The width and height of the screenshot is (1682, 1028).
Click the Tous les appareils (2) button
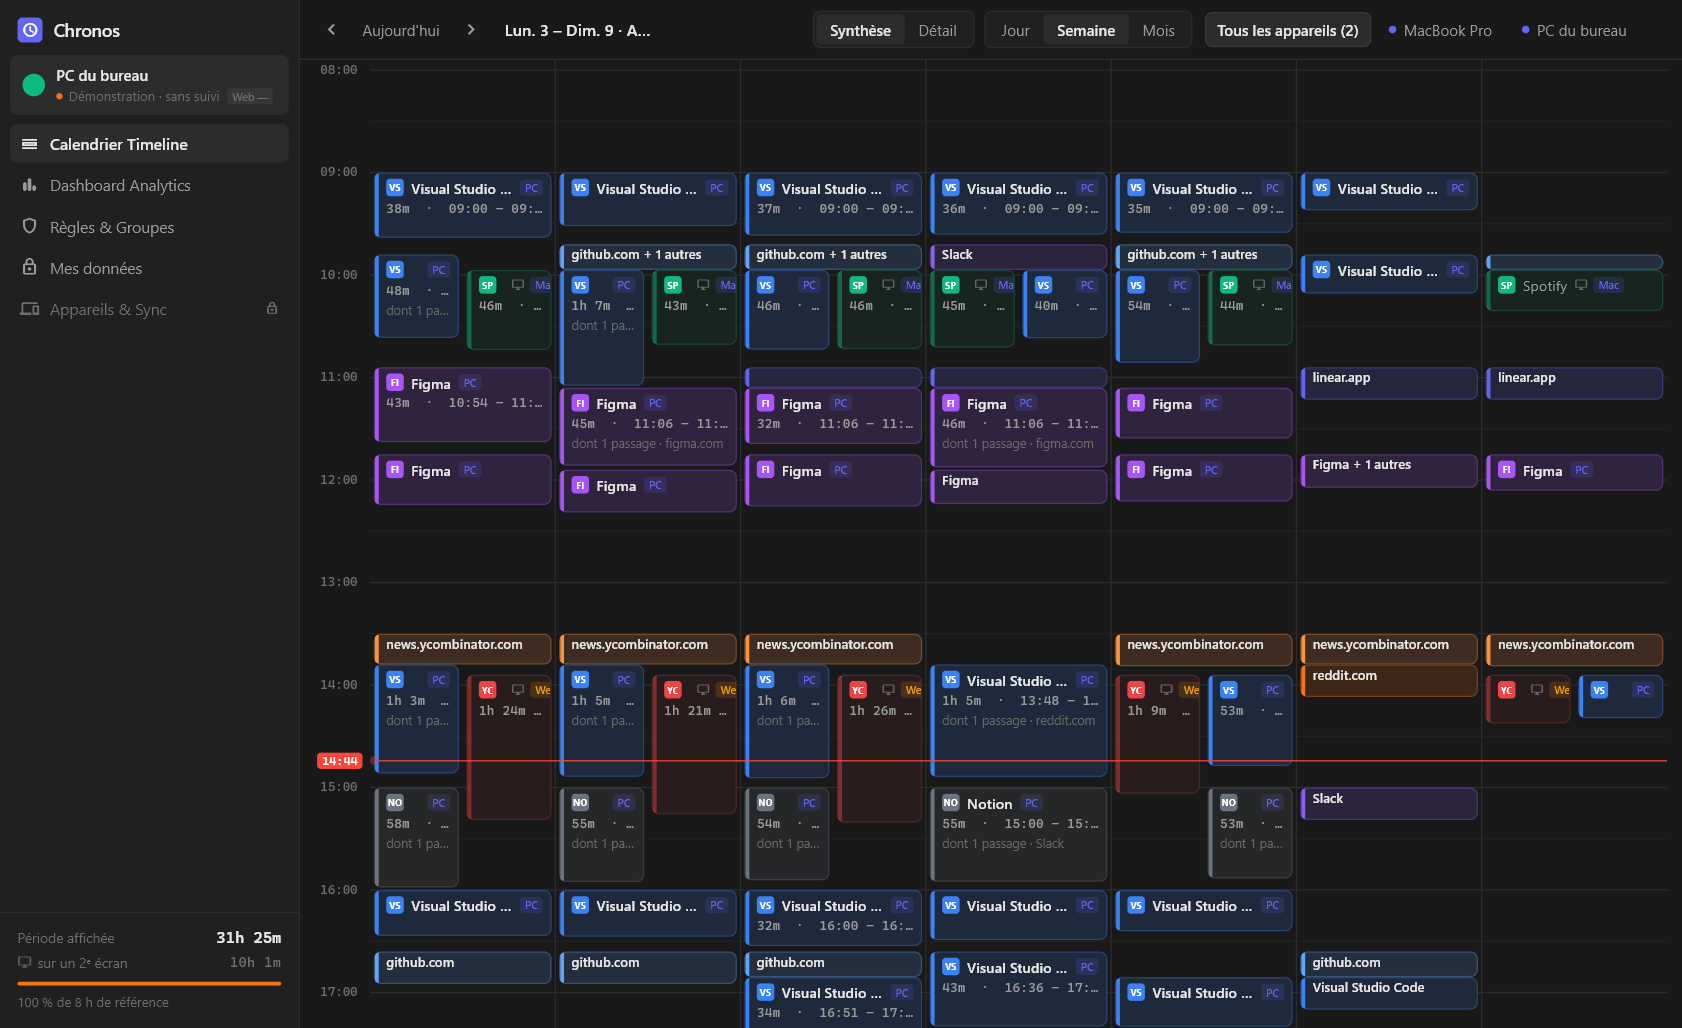coord(1287,30)
